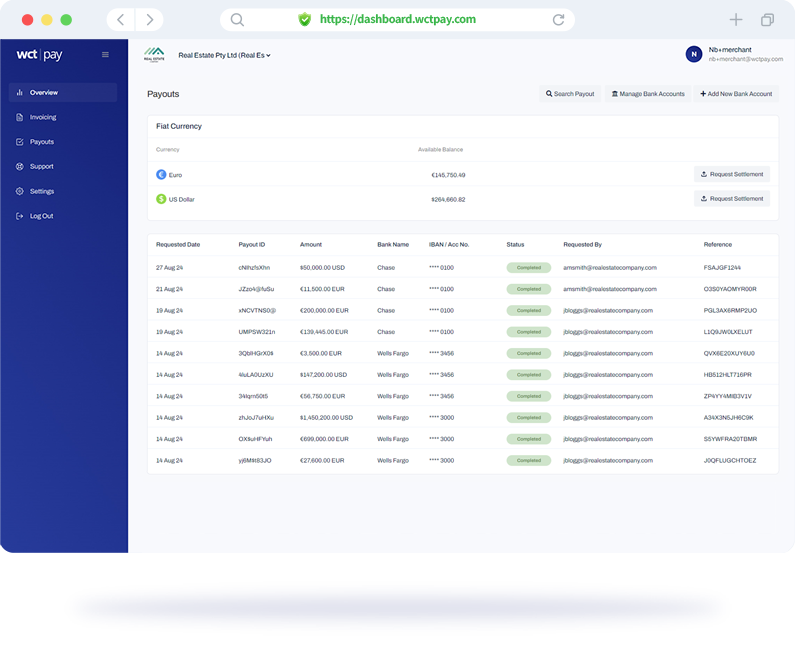Click reference PGL3AX6RMP2UO
This screenshot has width=795, height=647.
[730, 310]
